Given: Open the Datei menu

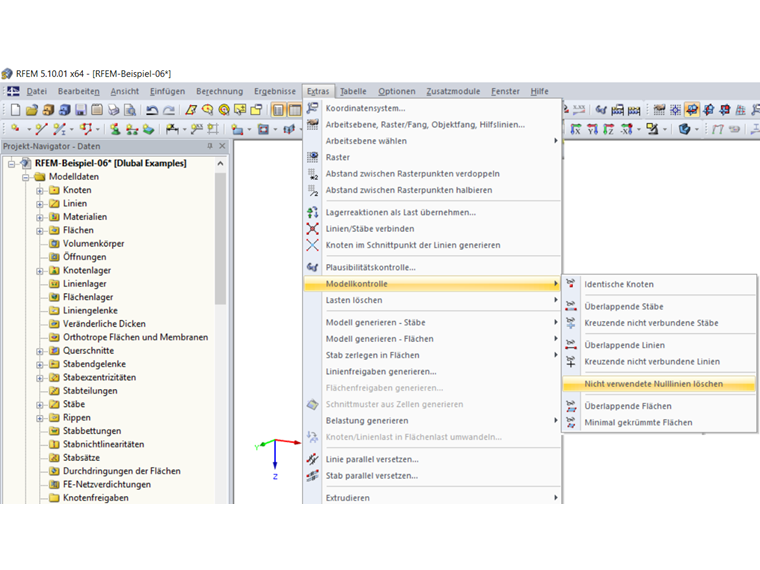Looking at the screenshot, I should point(37,91).
